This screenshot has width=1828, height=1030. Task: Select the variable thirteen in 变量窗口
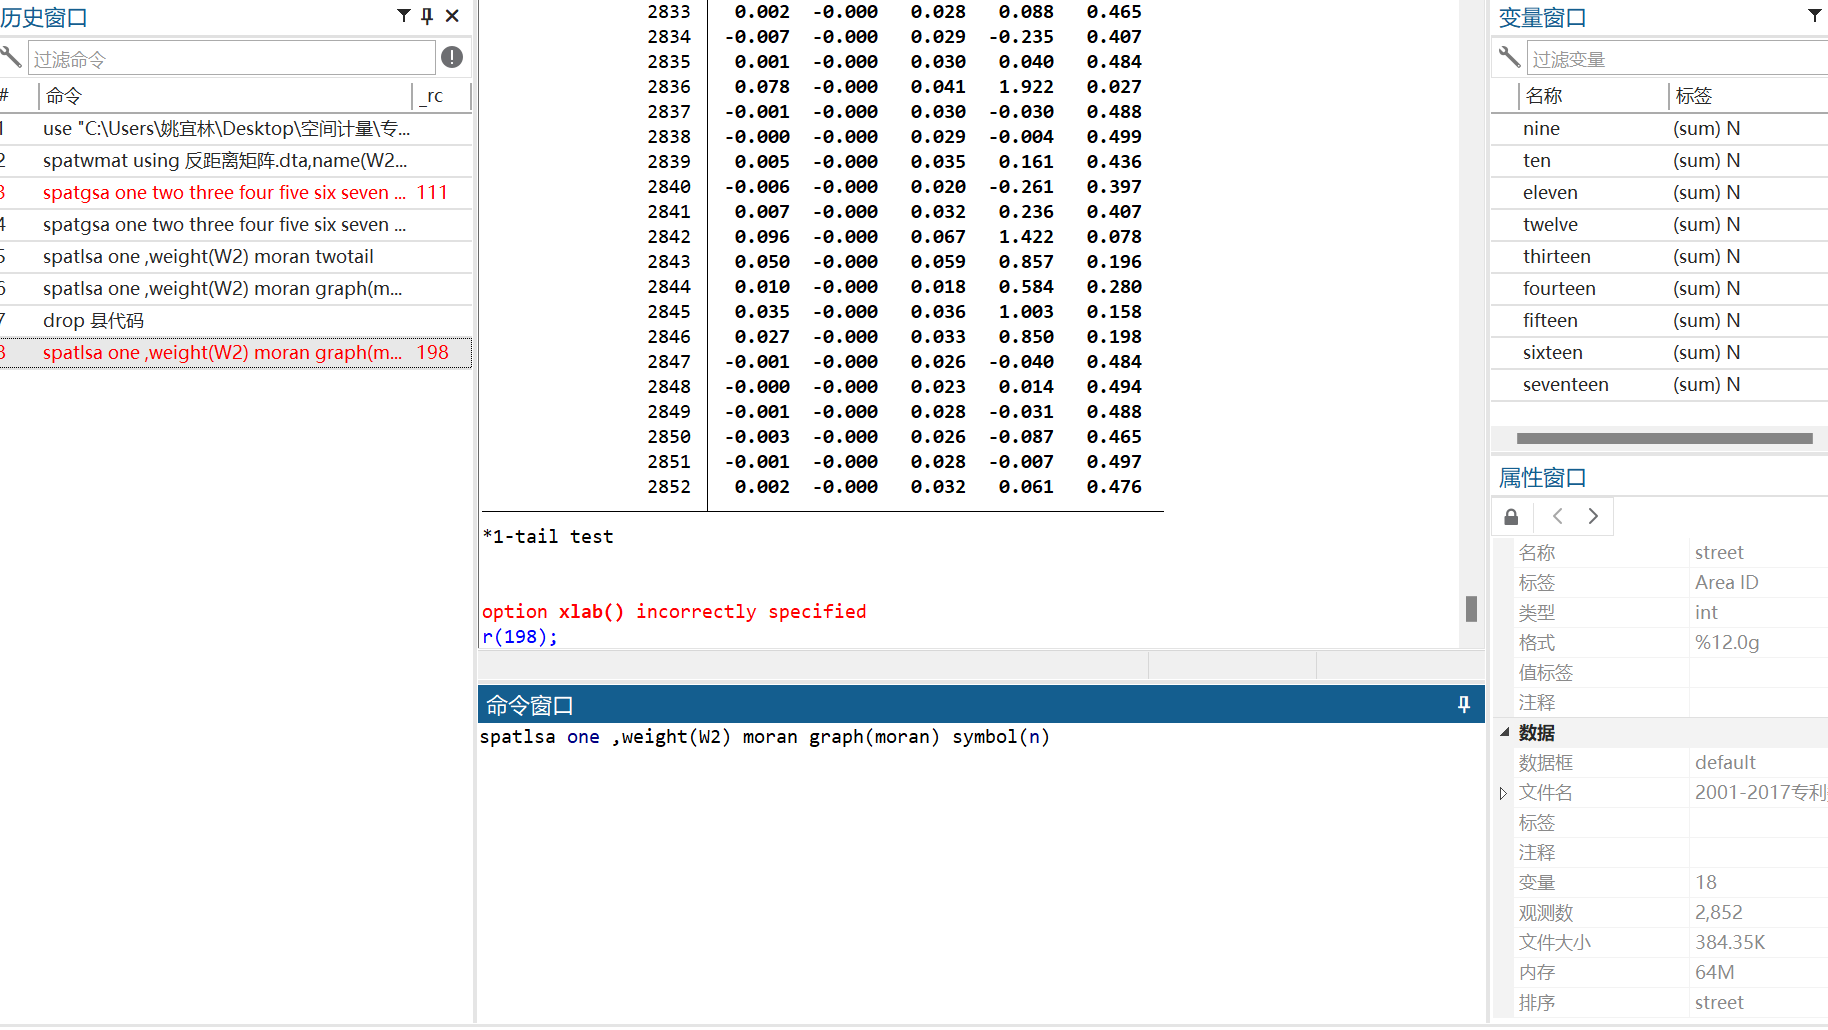point(1557,256)
